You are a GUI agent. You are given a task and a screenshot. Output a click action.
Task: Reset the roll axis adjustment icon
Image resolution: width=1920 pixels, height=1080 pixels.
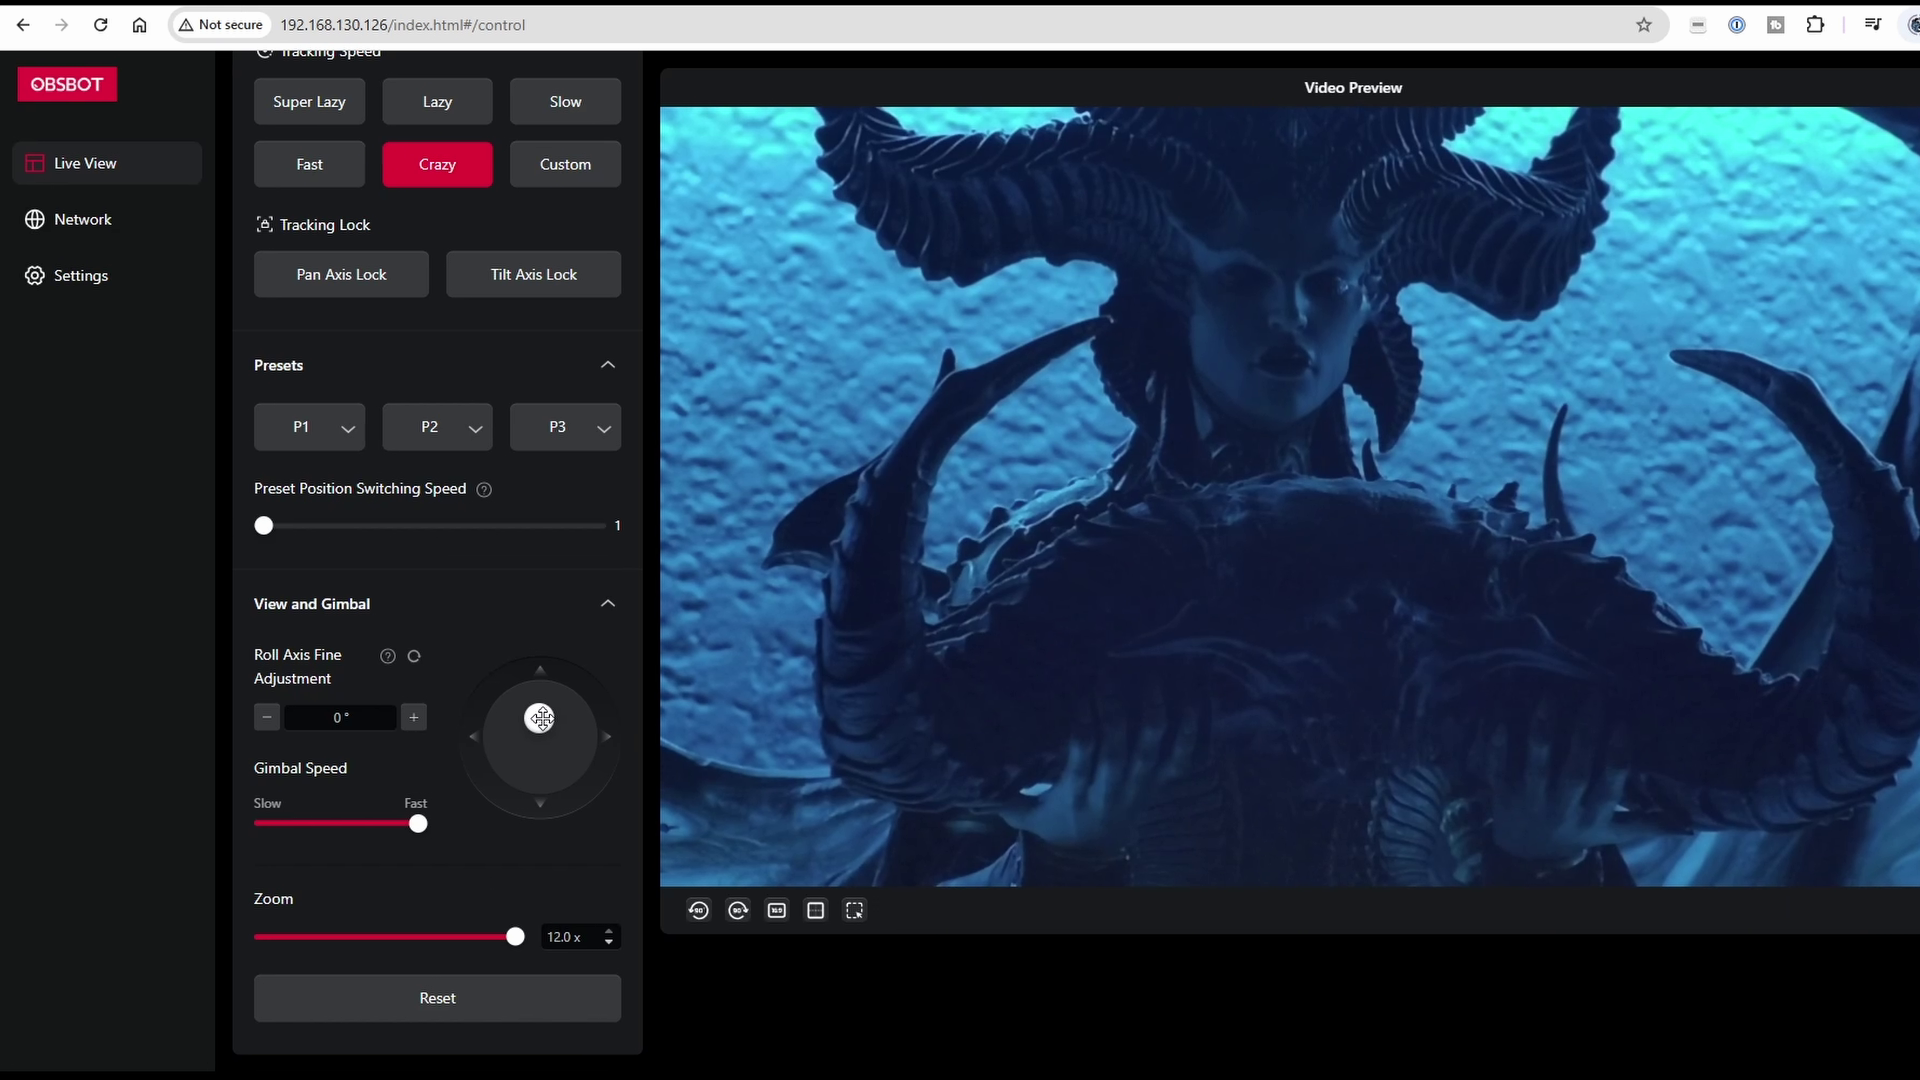point(414,656)
